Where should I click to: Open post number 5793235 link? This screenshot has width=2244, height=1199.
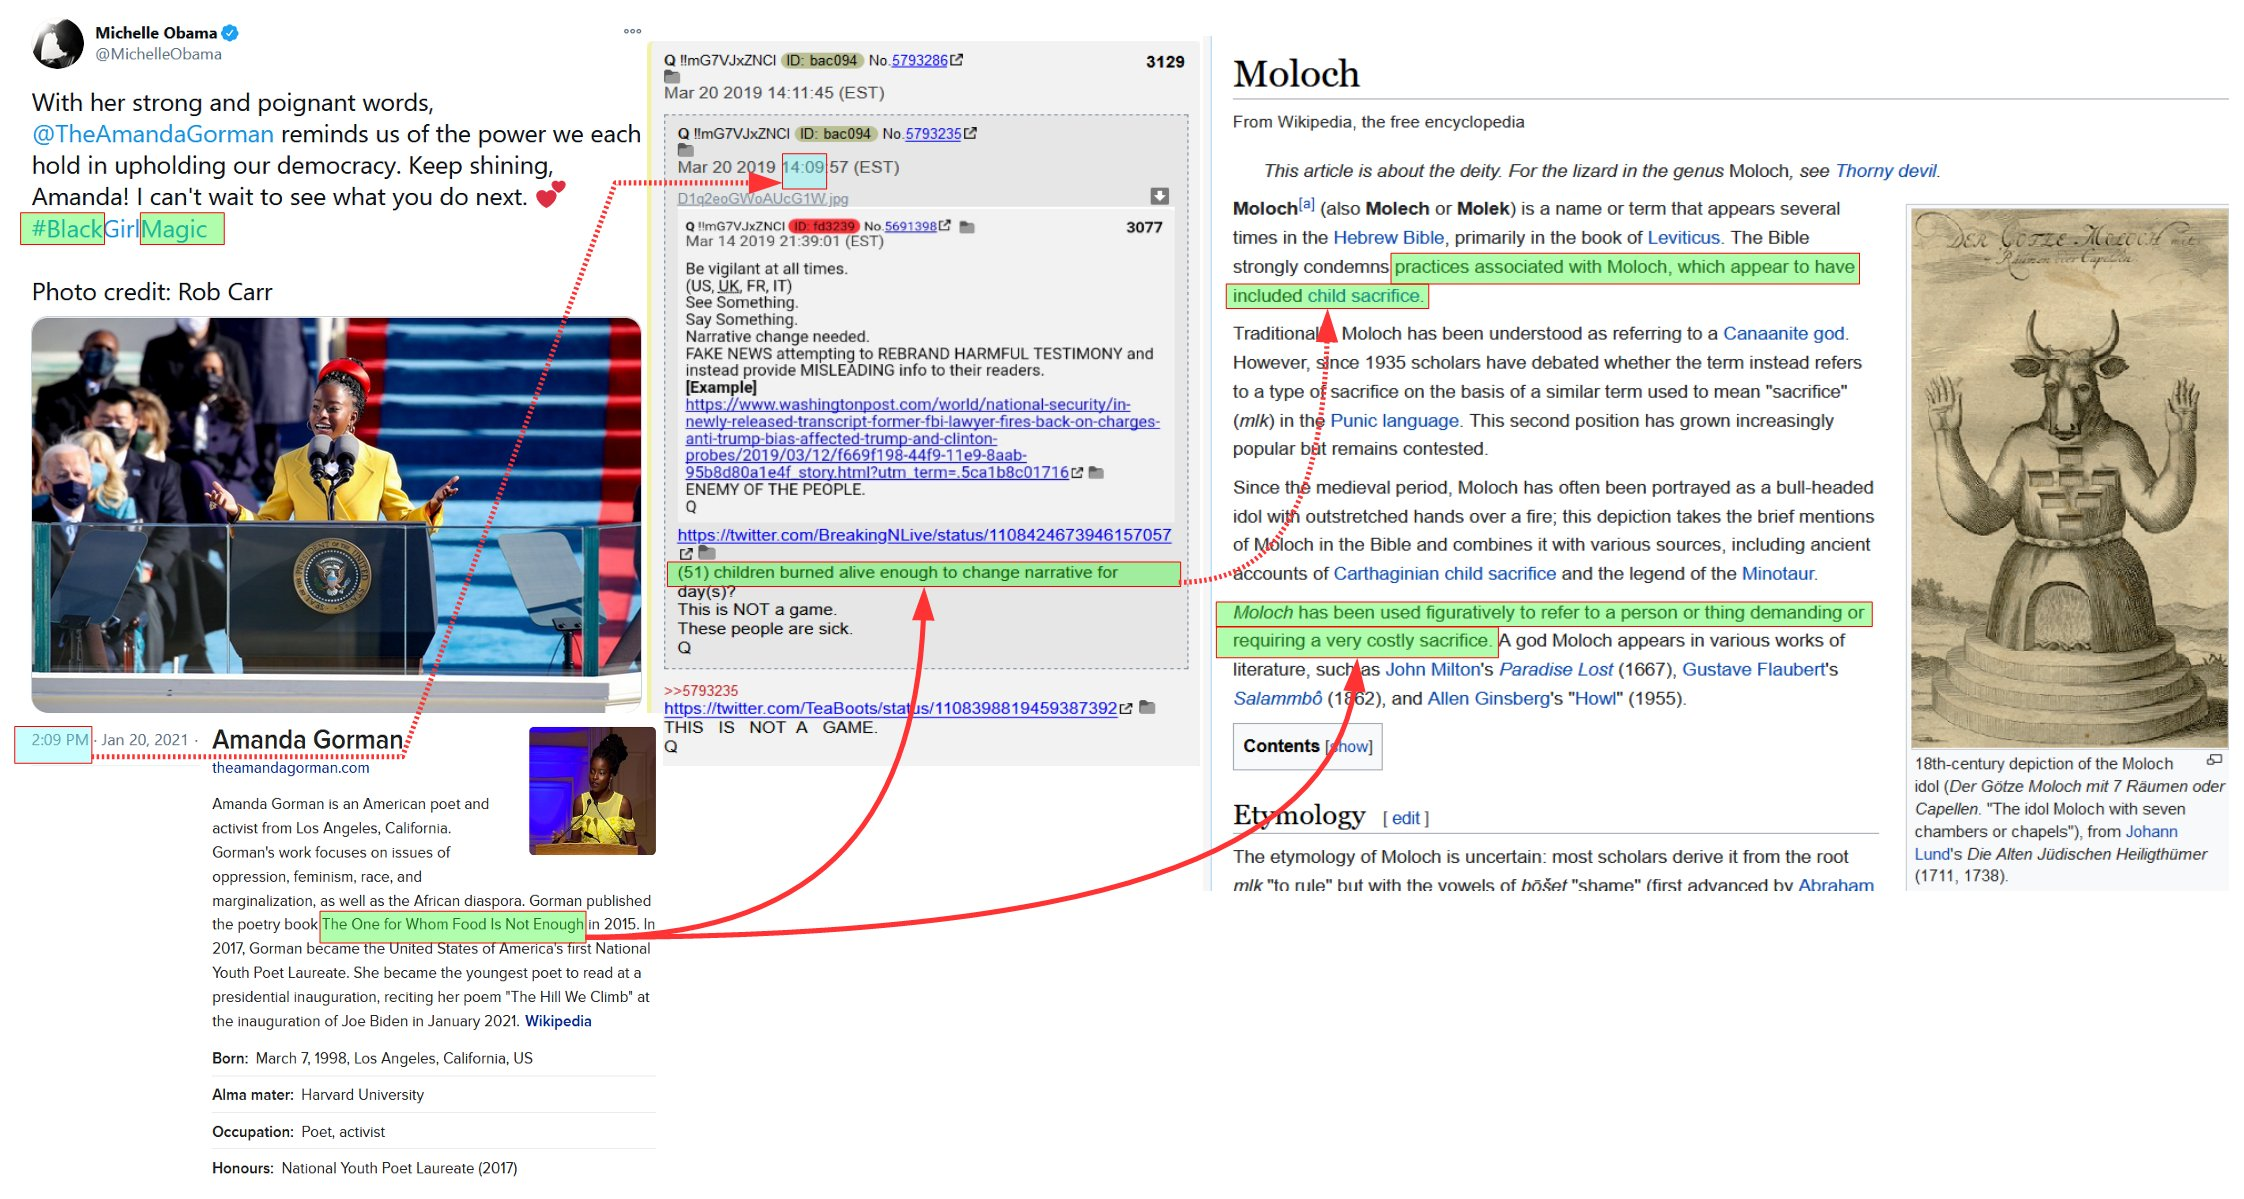tap(933, 133)
